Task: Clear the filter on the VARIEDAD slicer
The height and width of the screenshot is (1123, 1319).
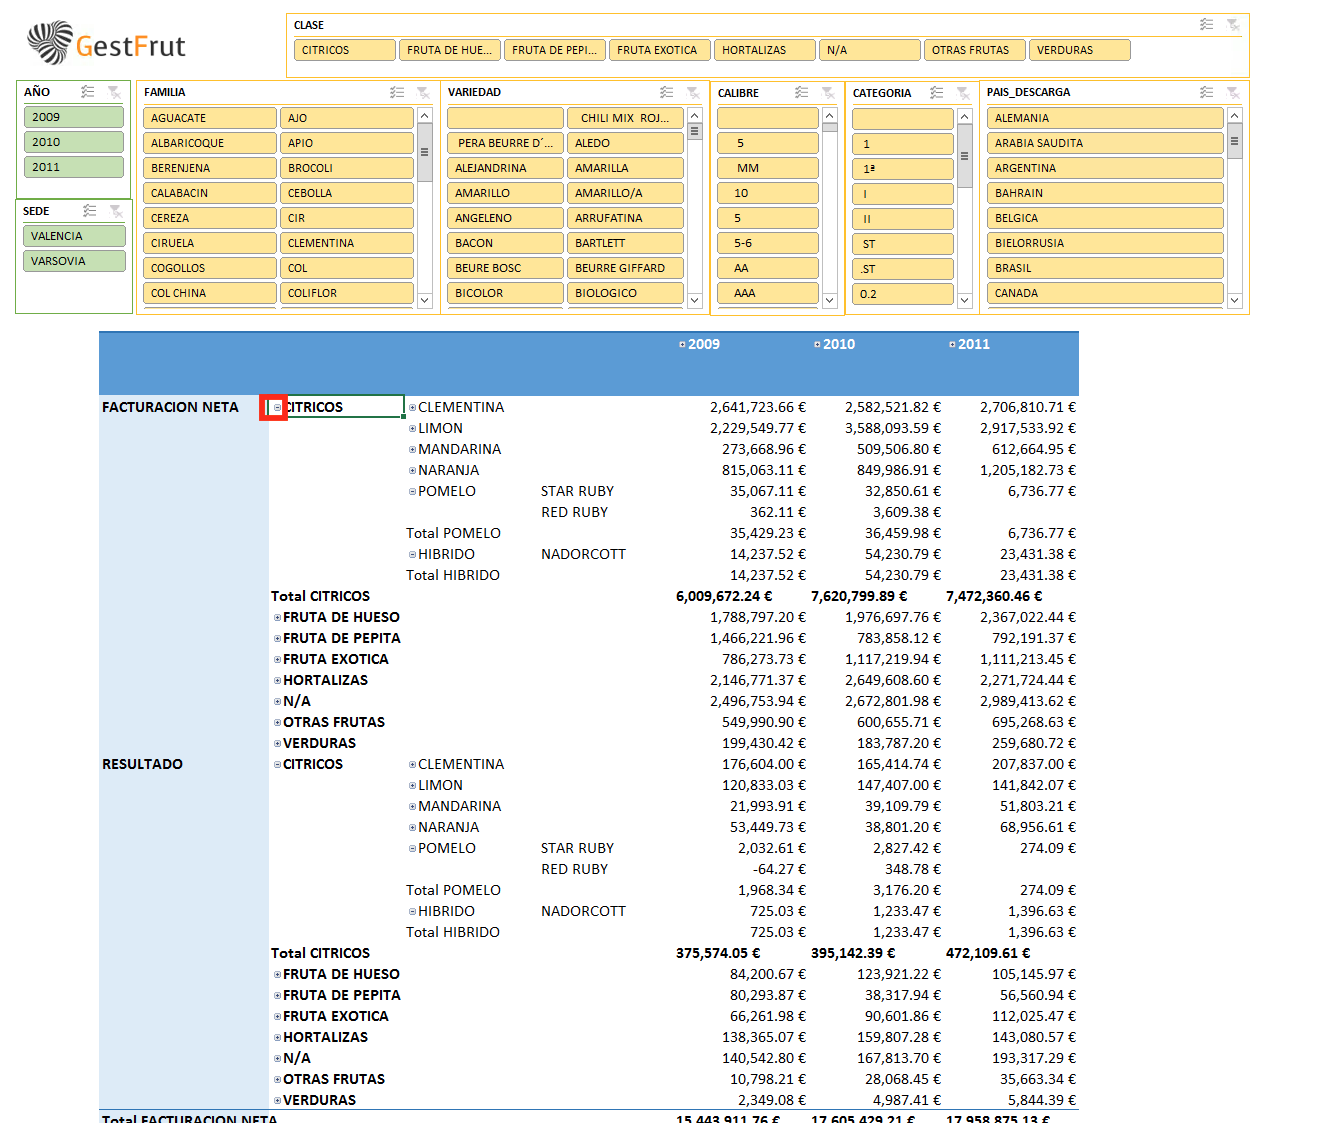Action: click(x=692, y=92)
